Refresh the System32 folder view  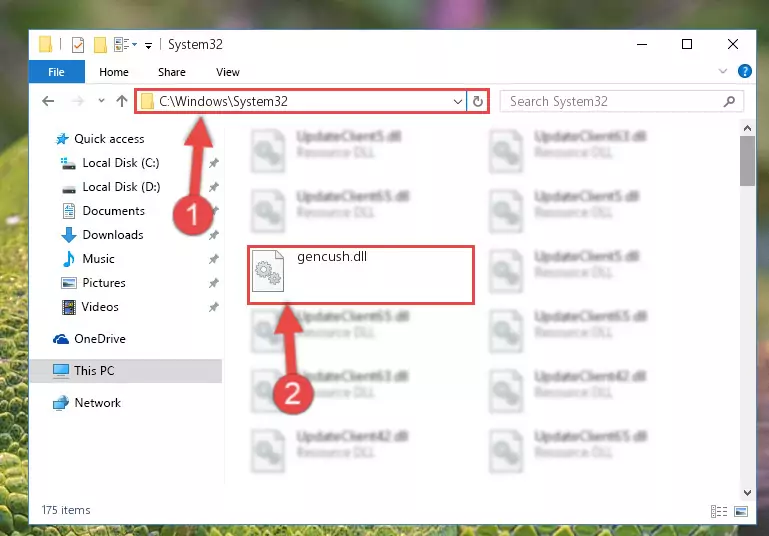[x=478, y=102]
